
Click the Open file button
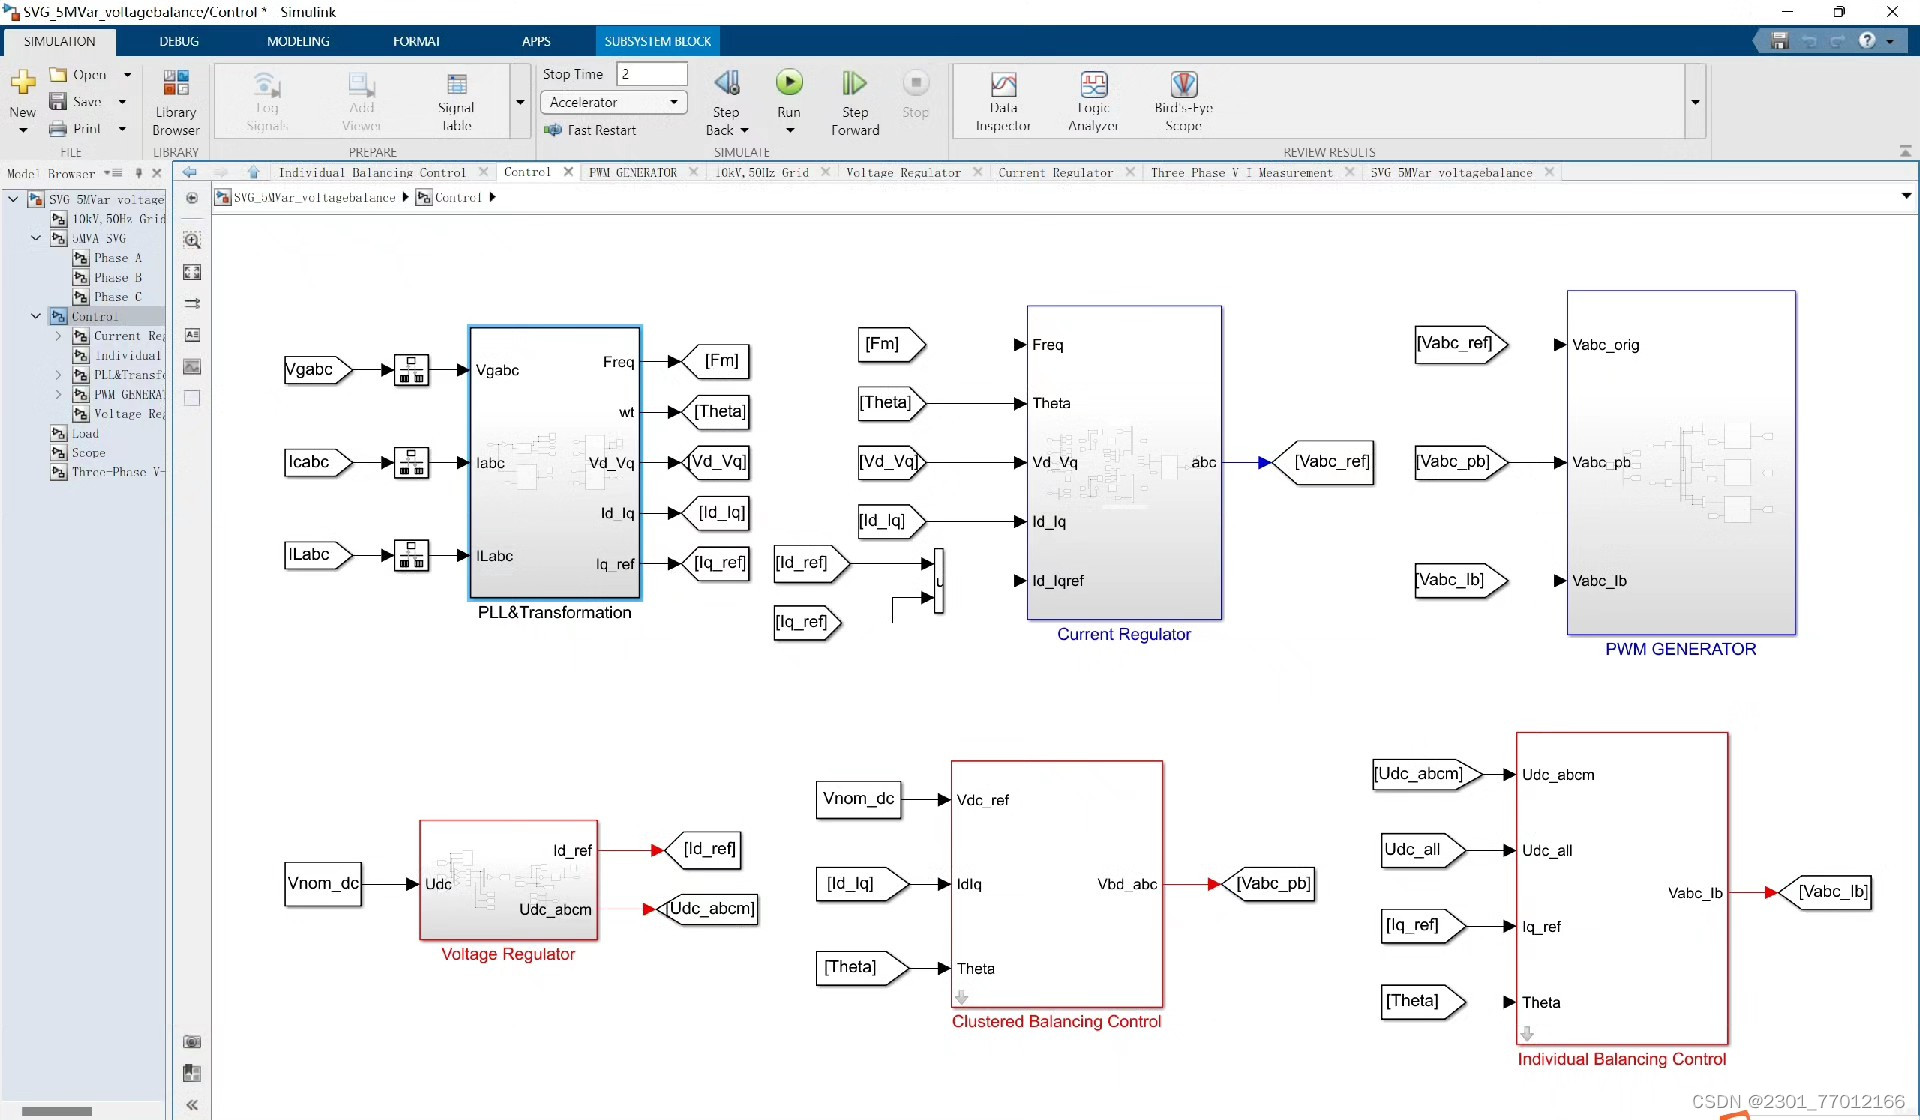pyautogui.click(x=78, y=75)
